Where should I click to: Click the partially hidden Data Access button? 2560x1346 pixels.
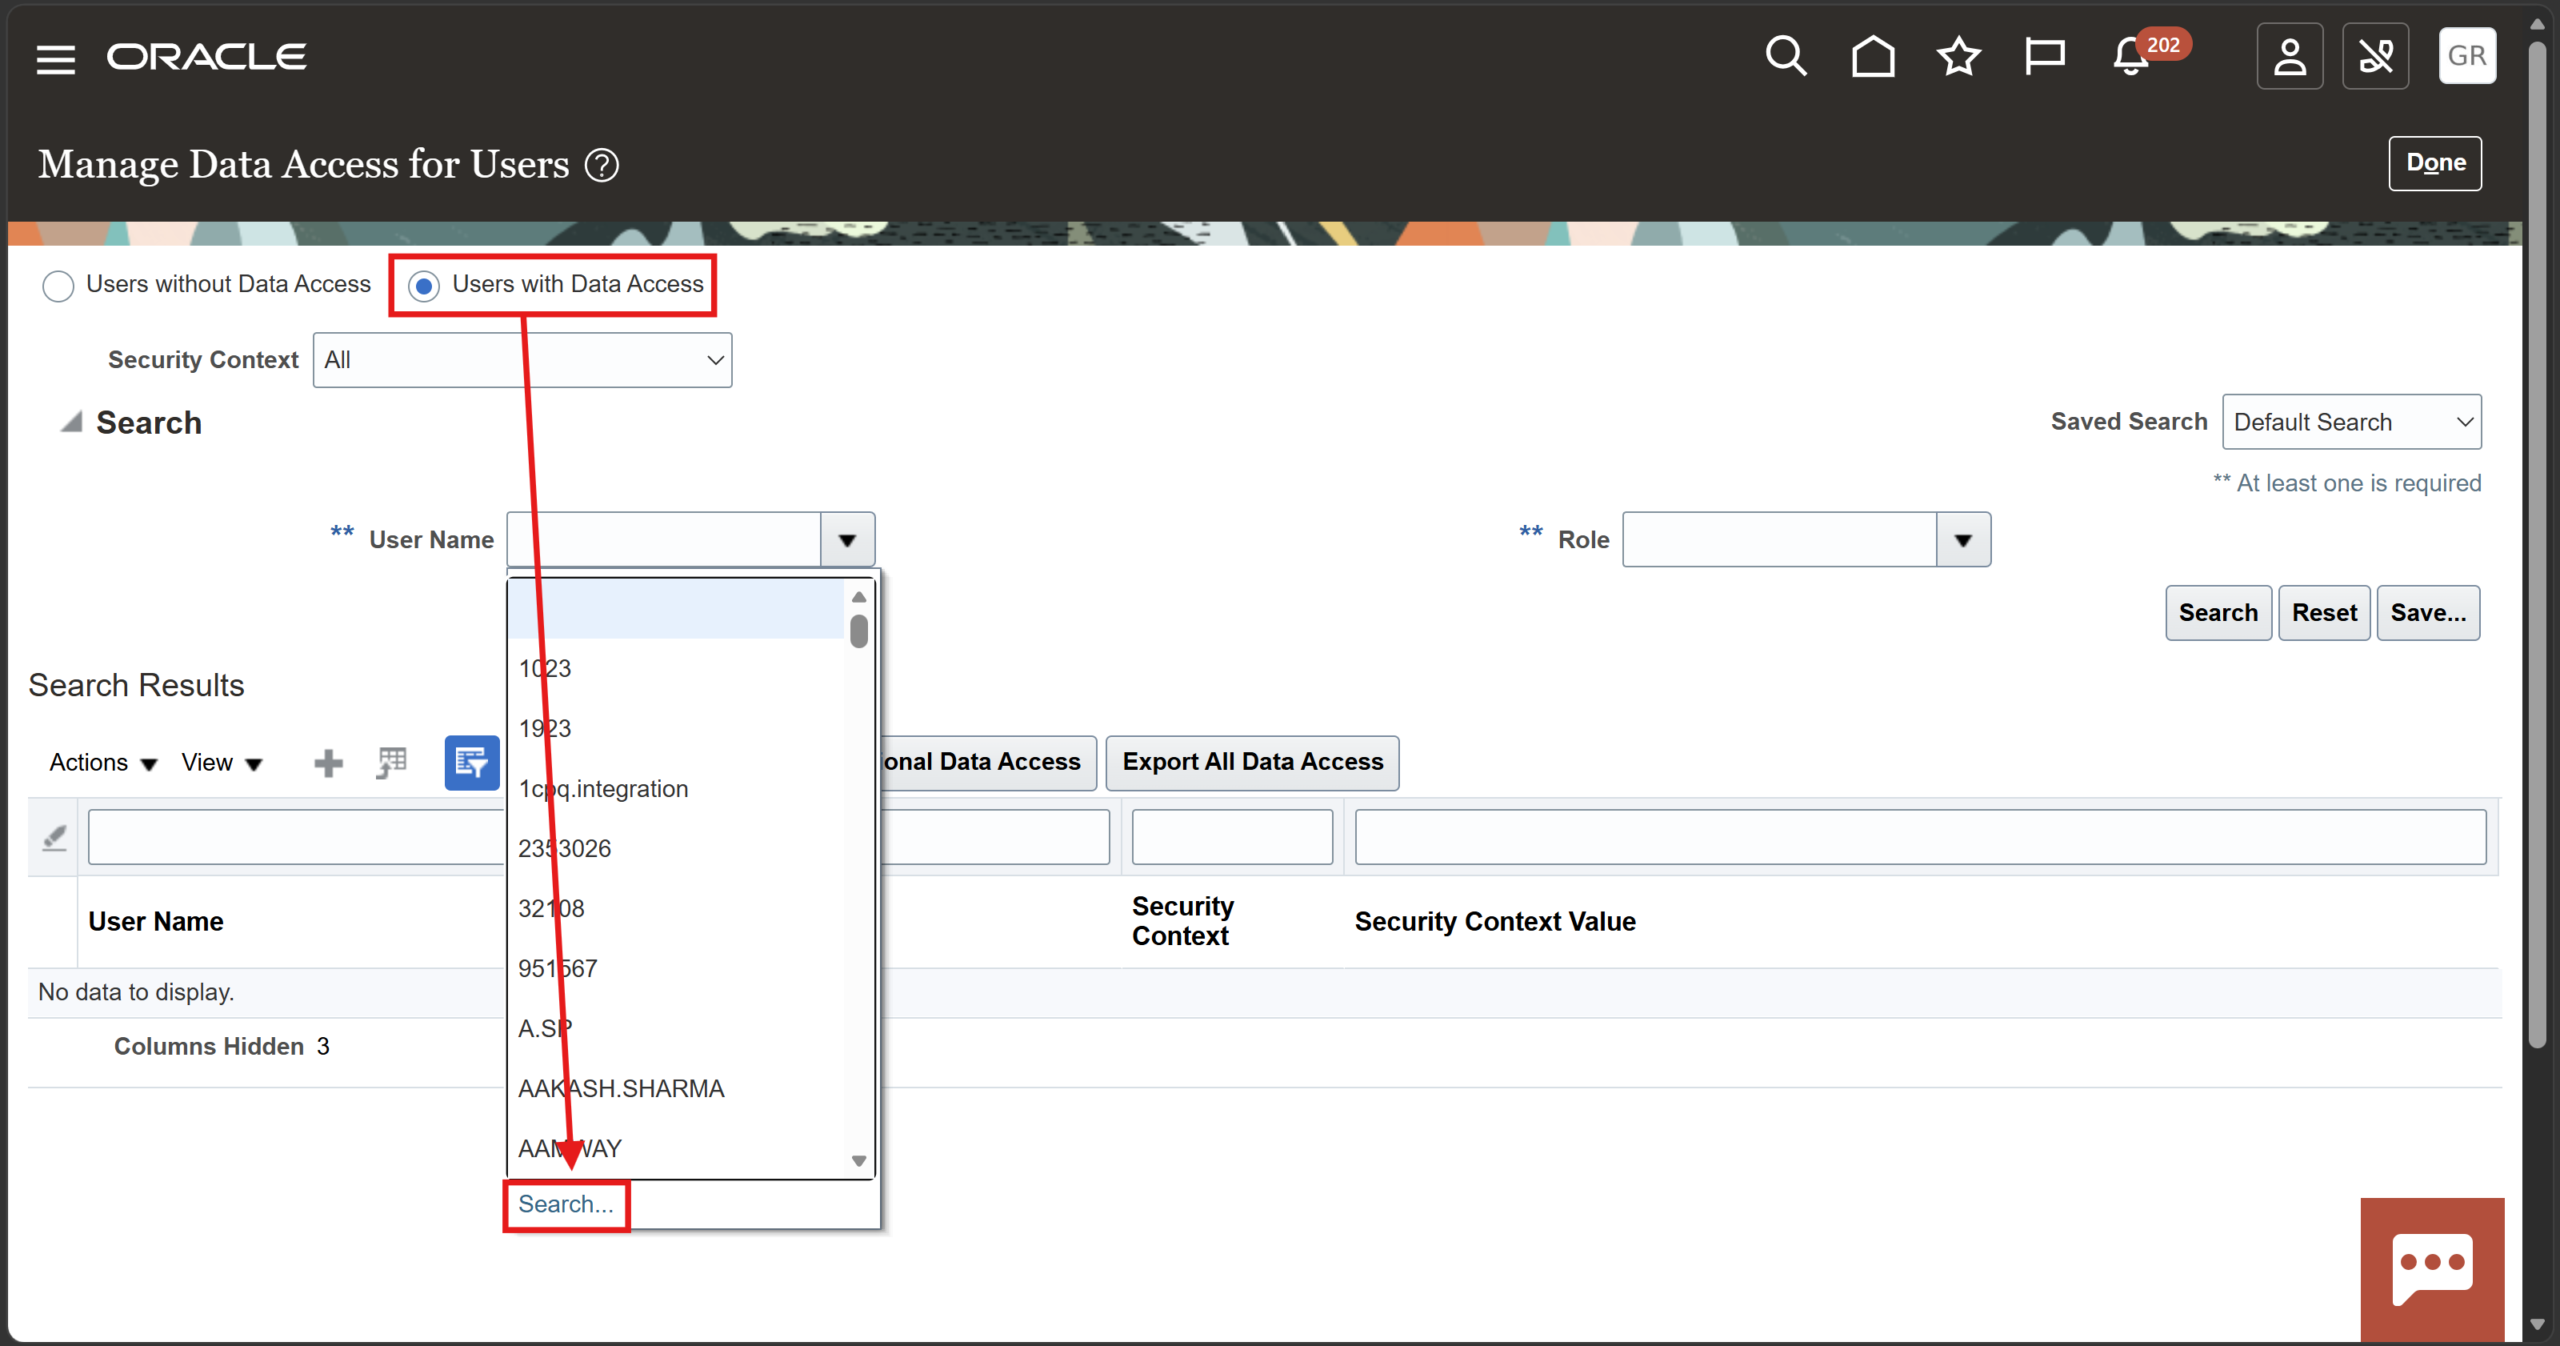(x=988, y=763)
